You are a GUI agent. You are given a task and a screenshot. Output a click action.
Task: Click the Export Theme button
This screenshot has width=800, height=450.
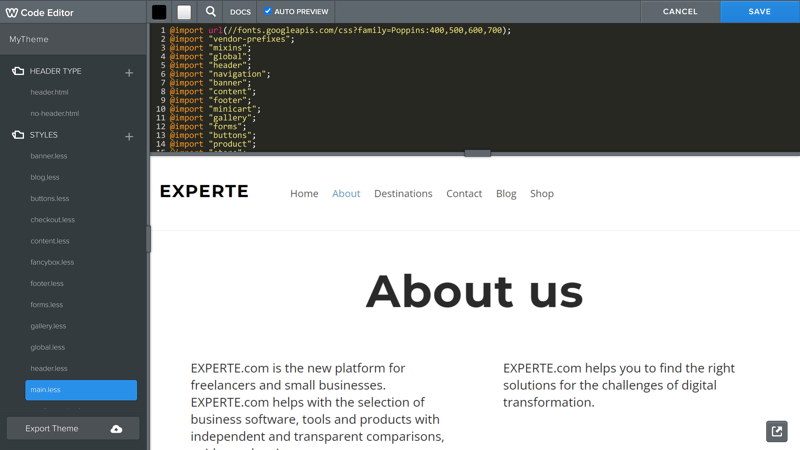[x=73, y=429]
